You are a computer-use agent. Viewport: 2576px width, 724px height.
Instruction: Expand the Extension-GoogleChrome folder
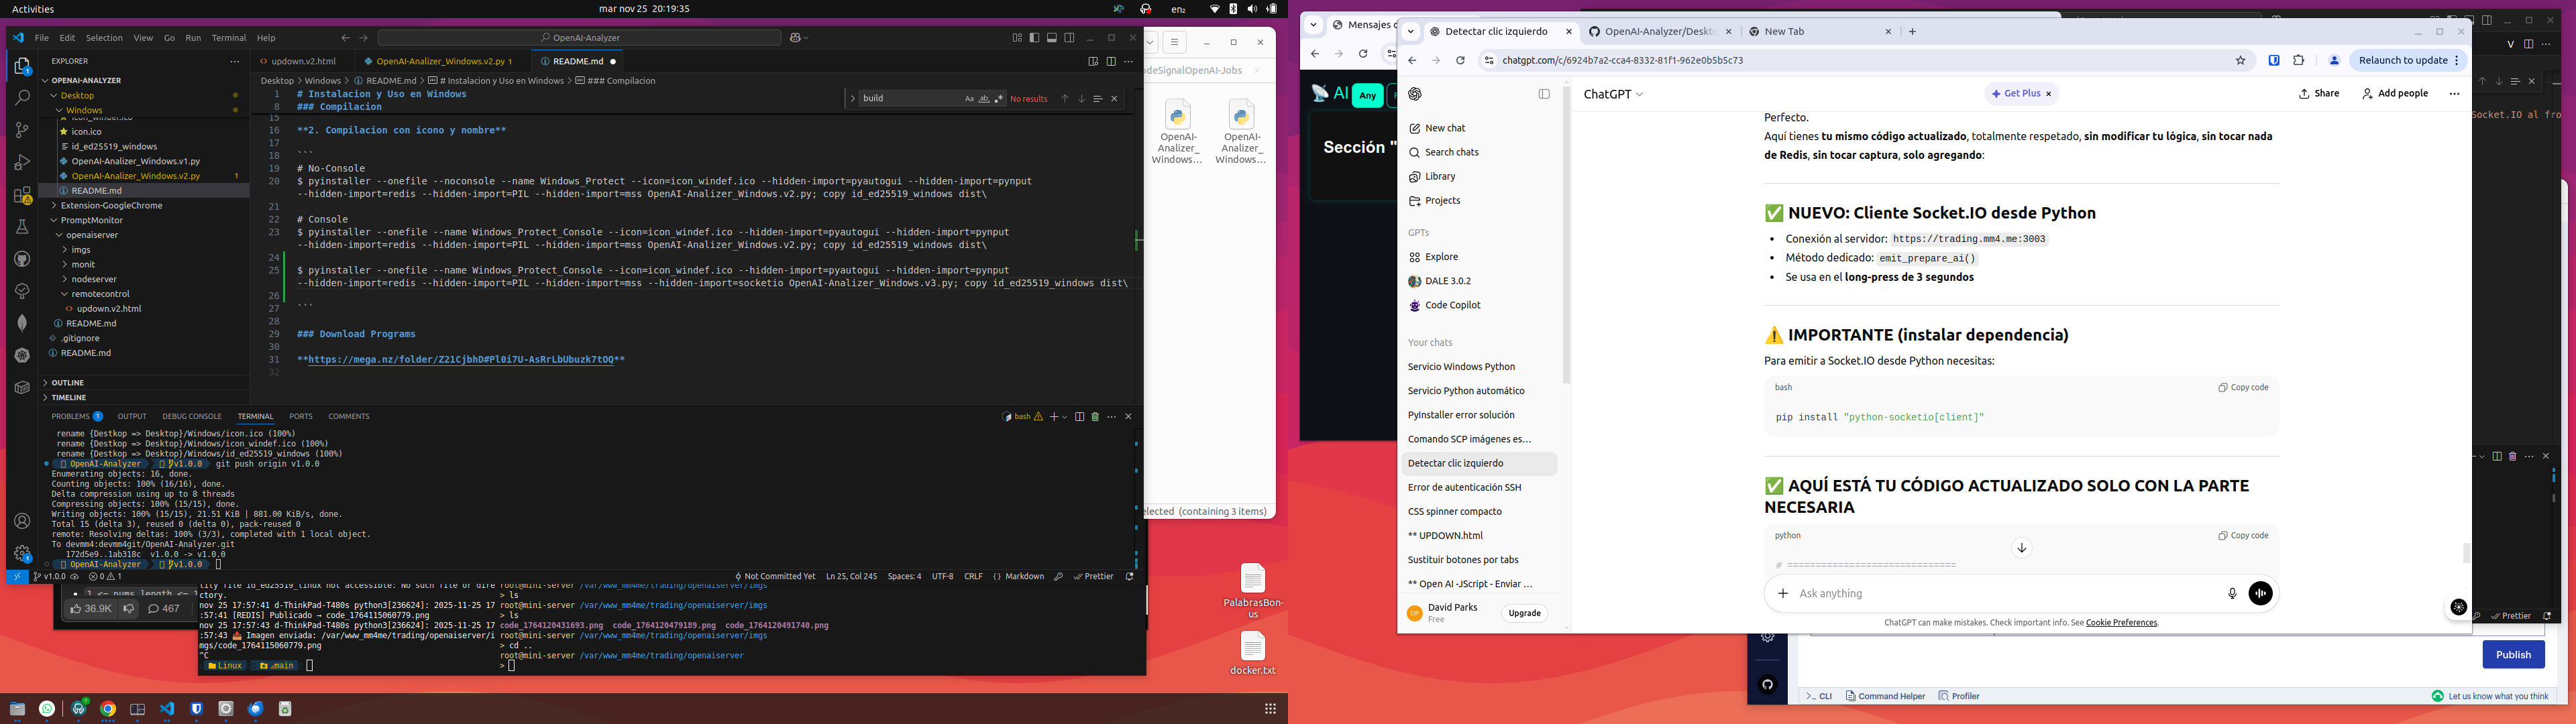(111, 205)
